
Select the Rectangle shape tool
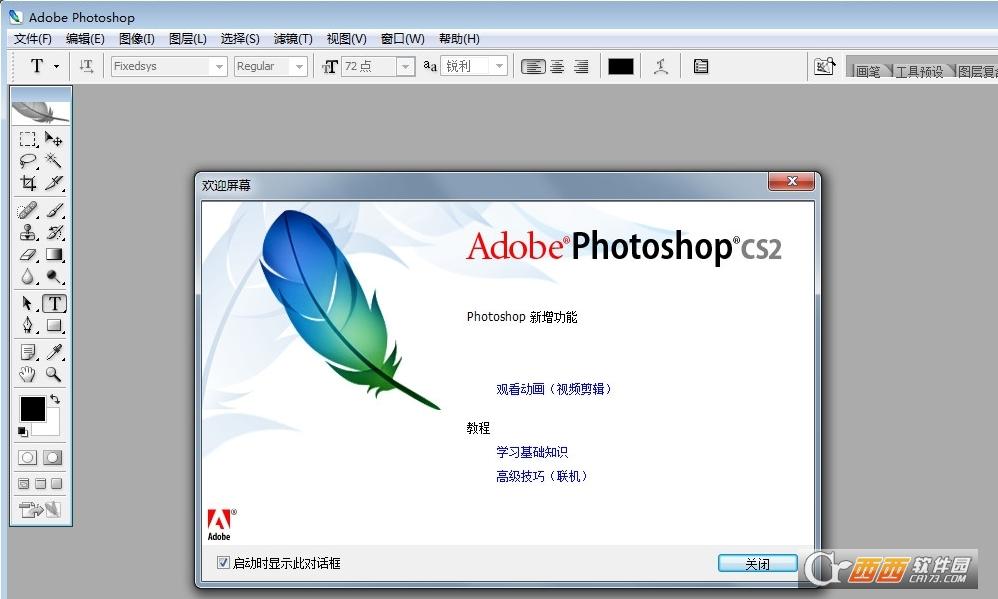point(54,326)
